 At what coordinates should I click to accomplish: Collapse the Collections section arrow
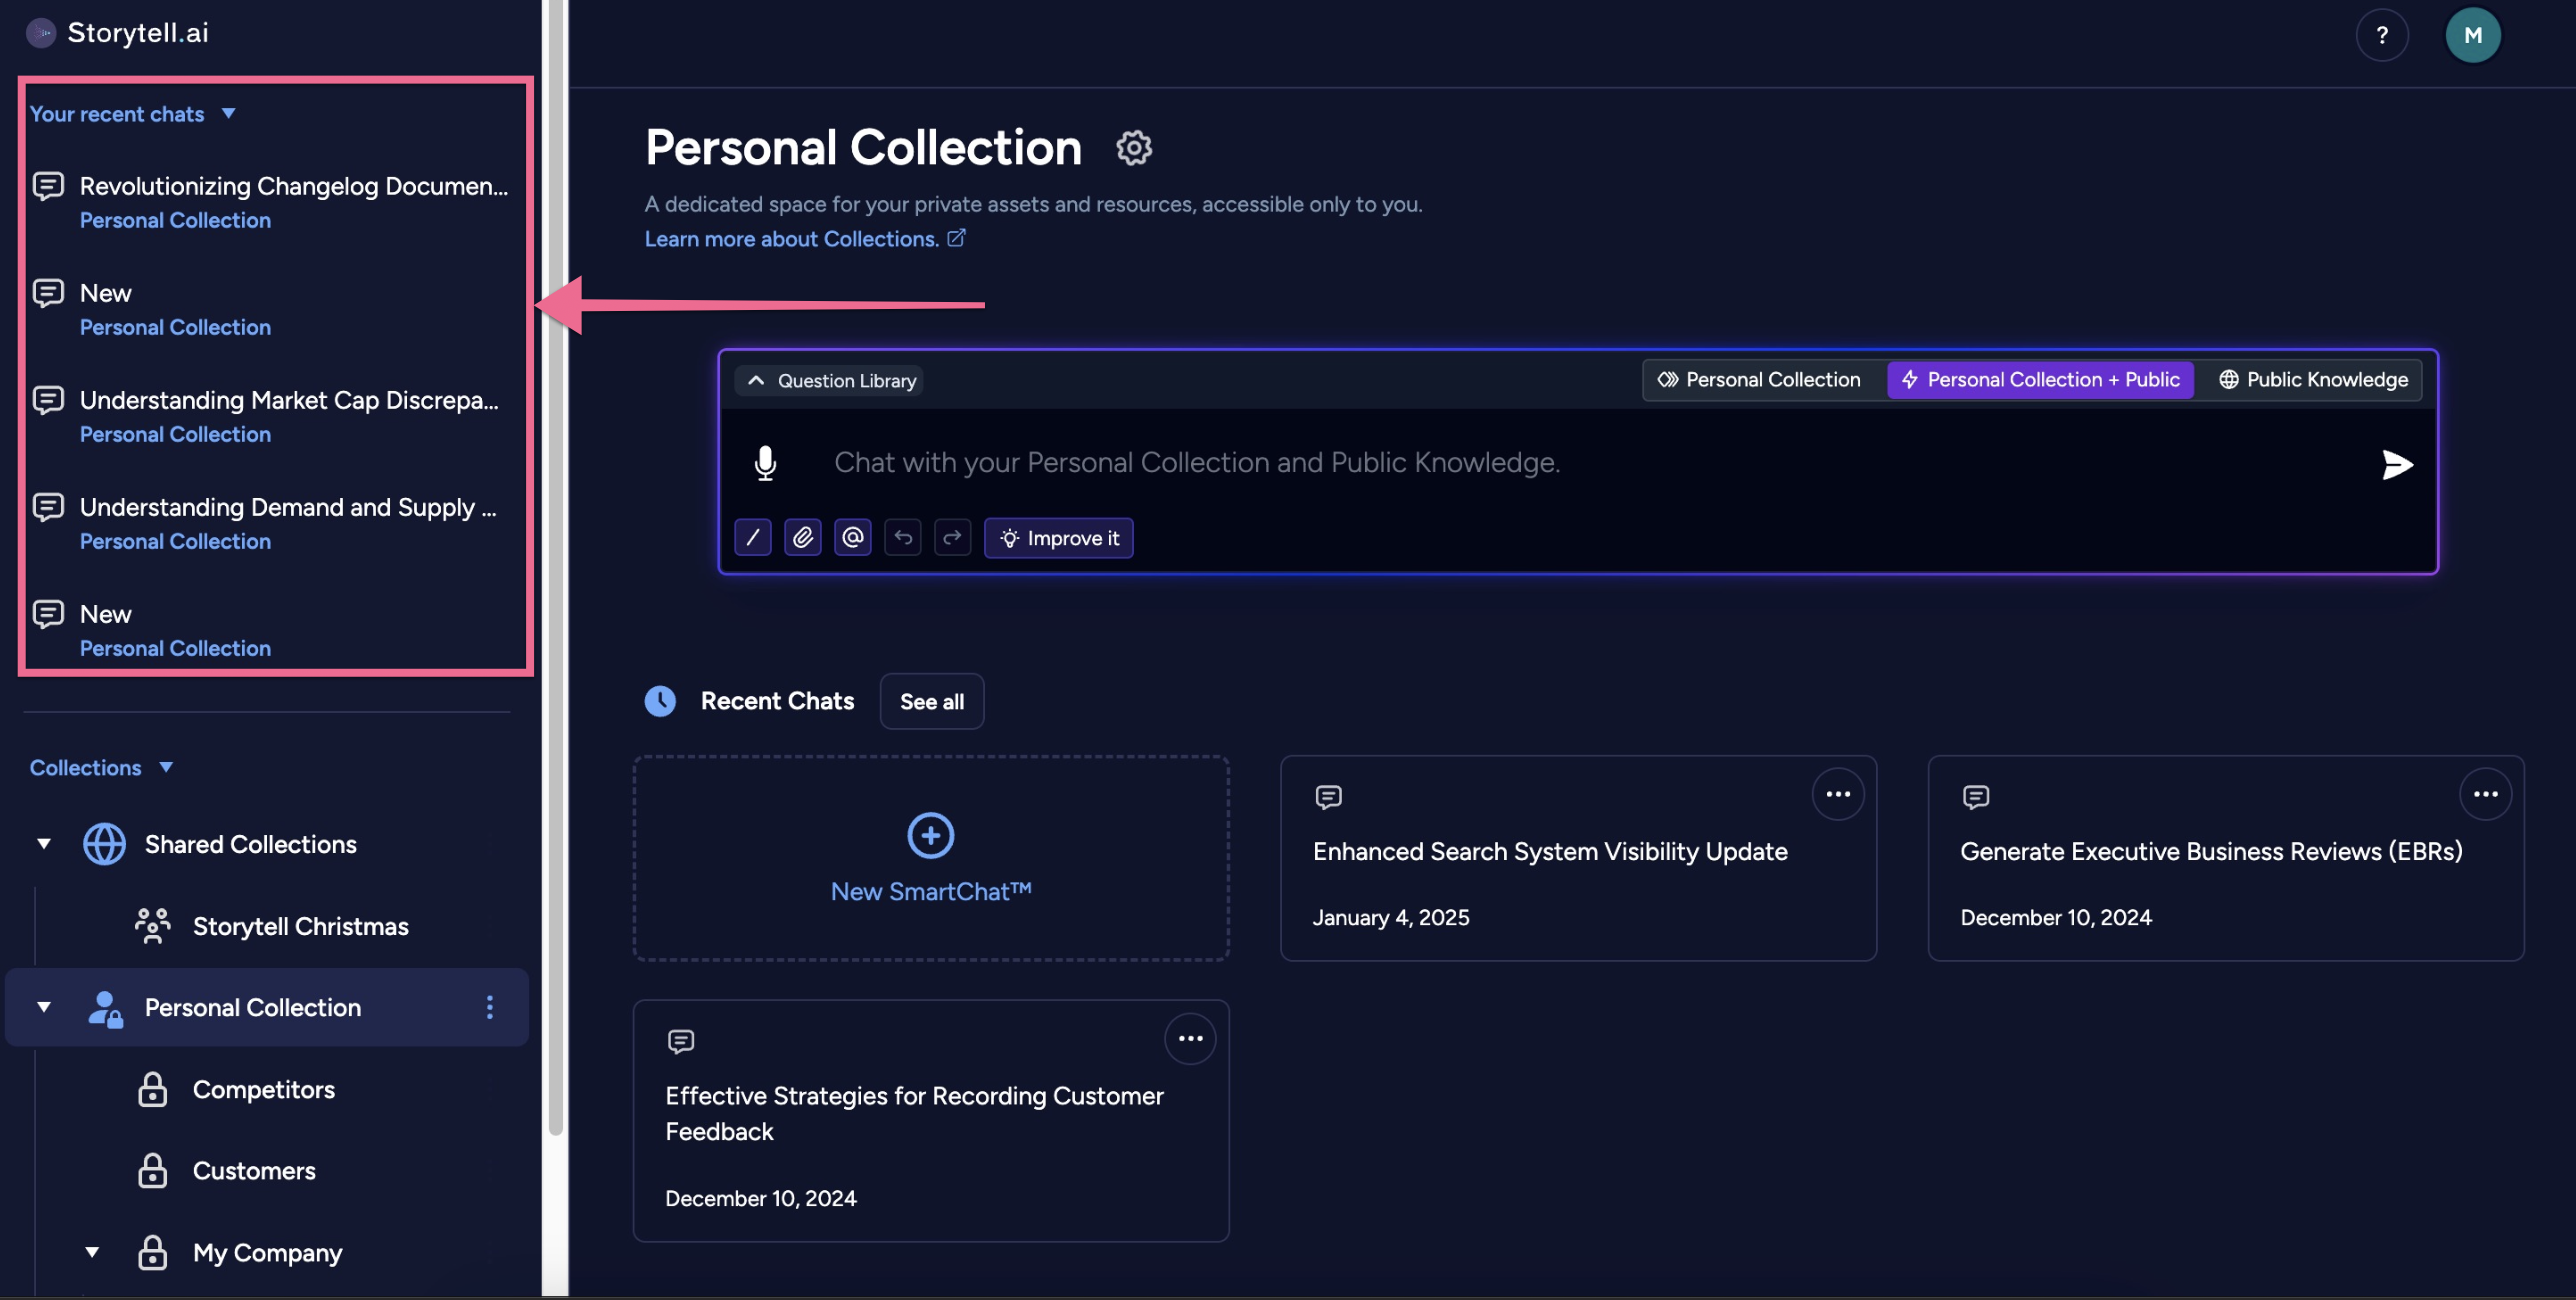tap(166, 767)
